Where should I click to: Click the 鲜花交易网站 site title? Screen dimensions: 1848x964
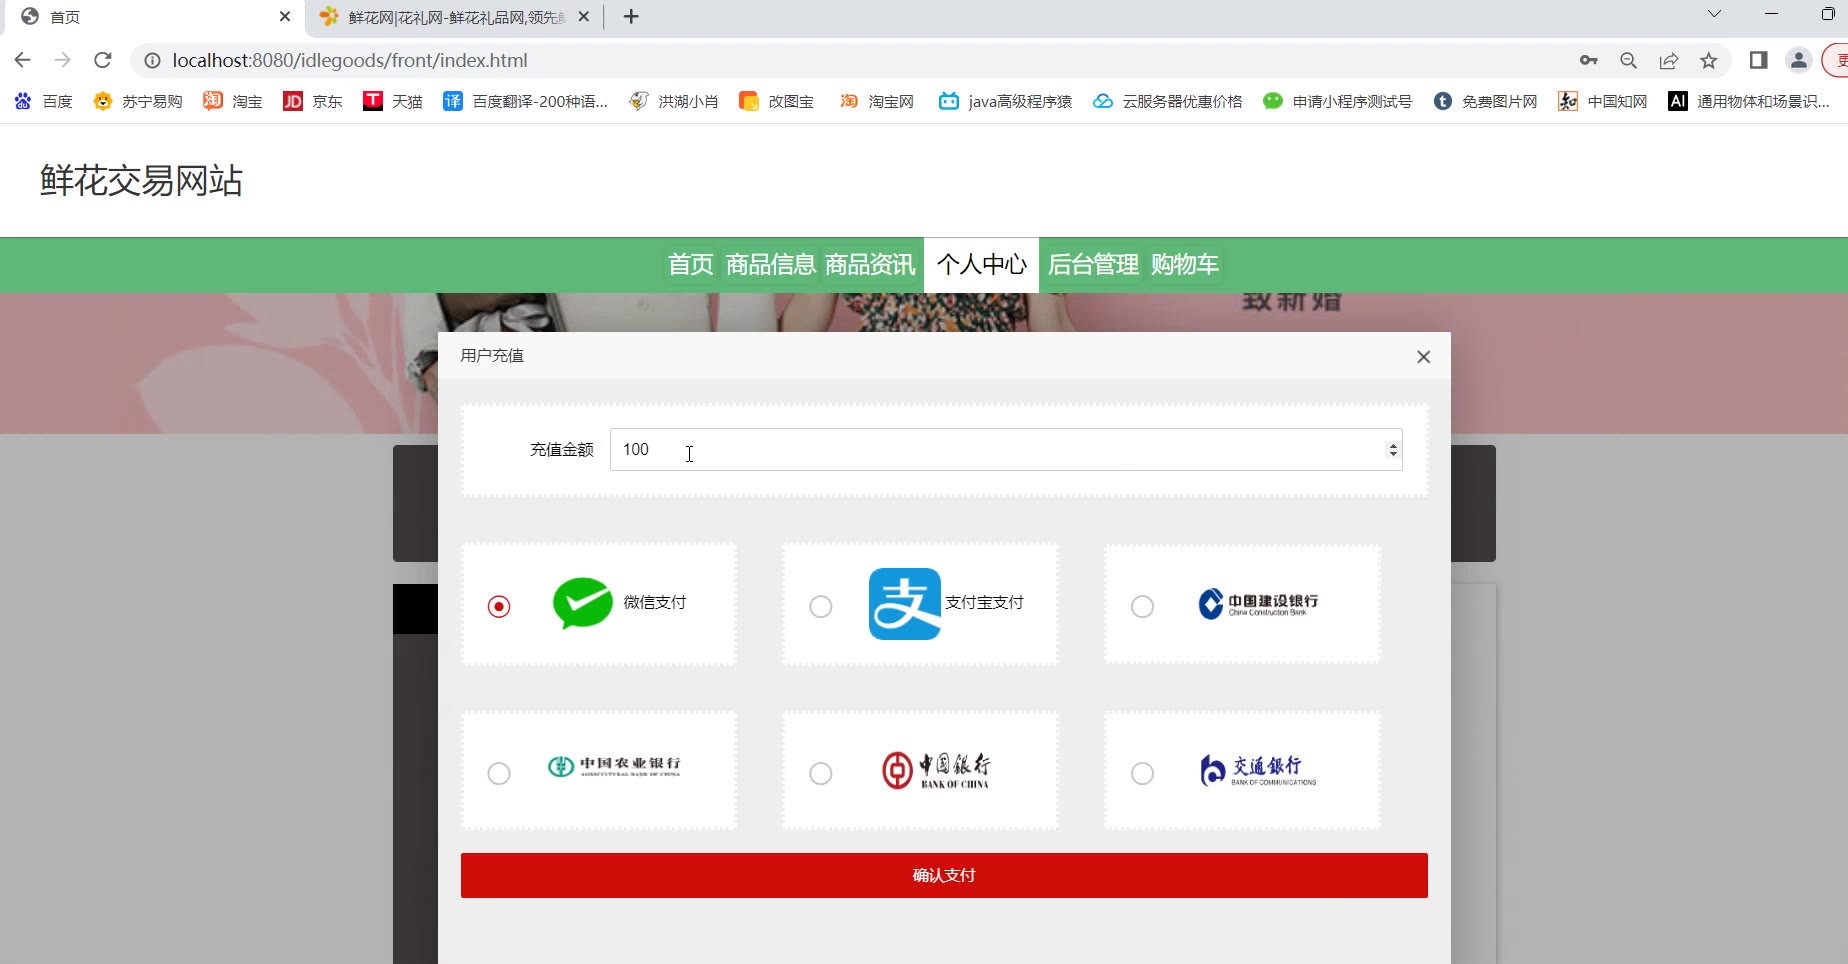click(141, 181)
